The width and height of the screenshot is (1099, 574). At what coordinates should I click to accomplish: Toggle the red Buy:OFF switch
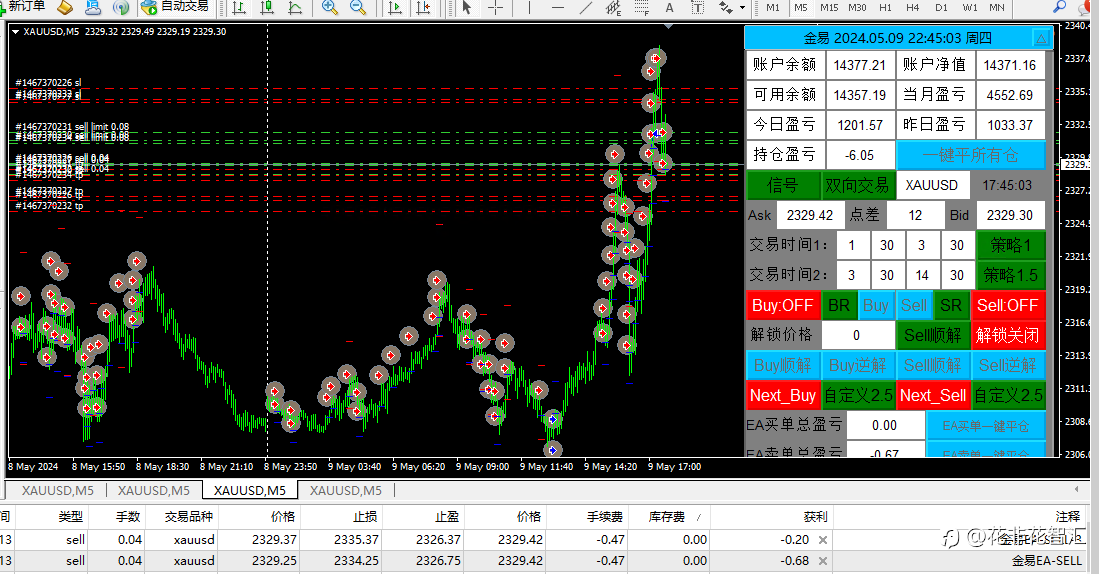(783, 306)
